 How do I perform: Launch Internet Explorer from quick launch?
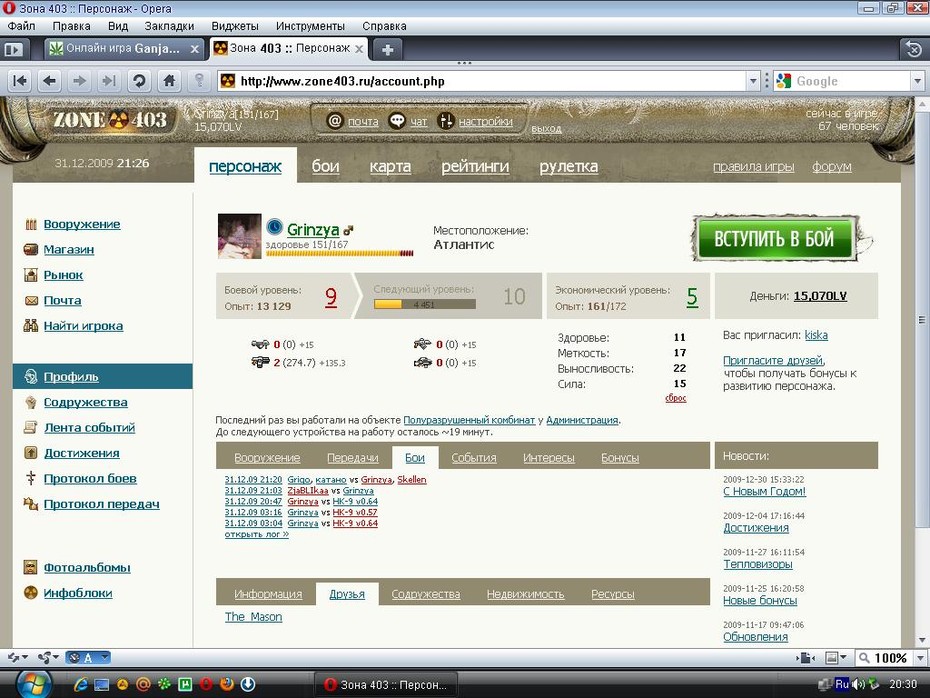point(81,684)
